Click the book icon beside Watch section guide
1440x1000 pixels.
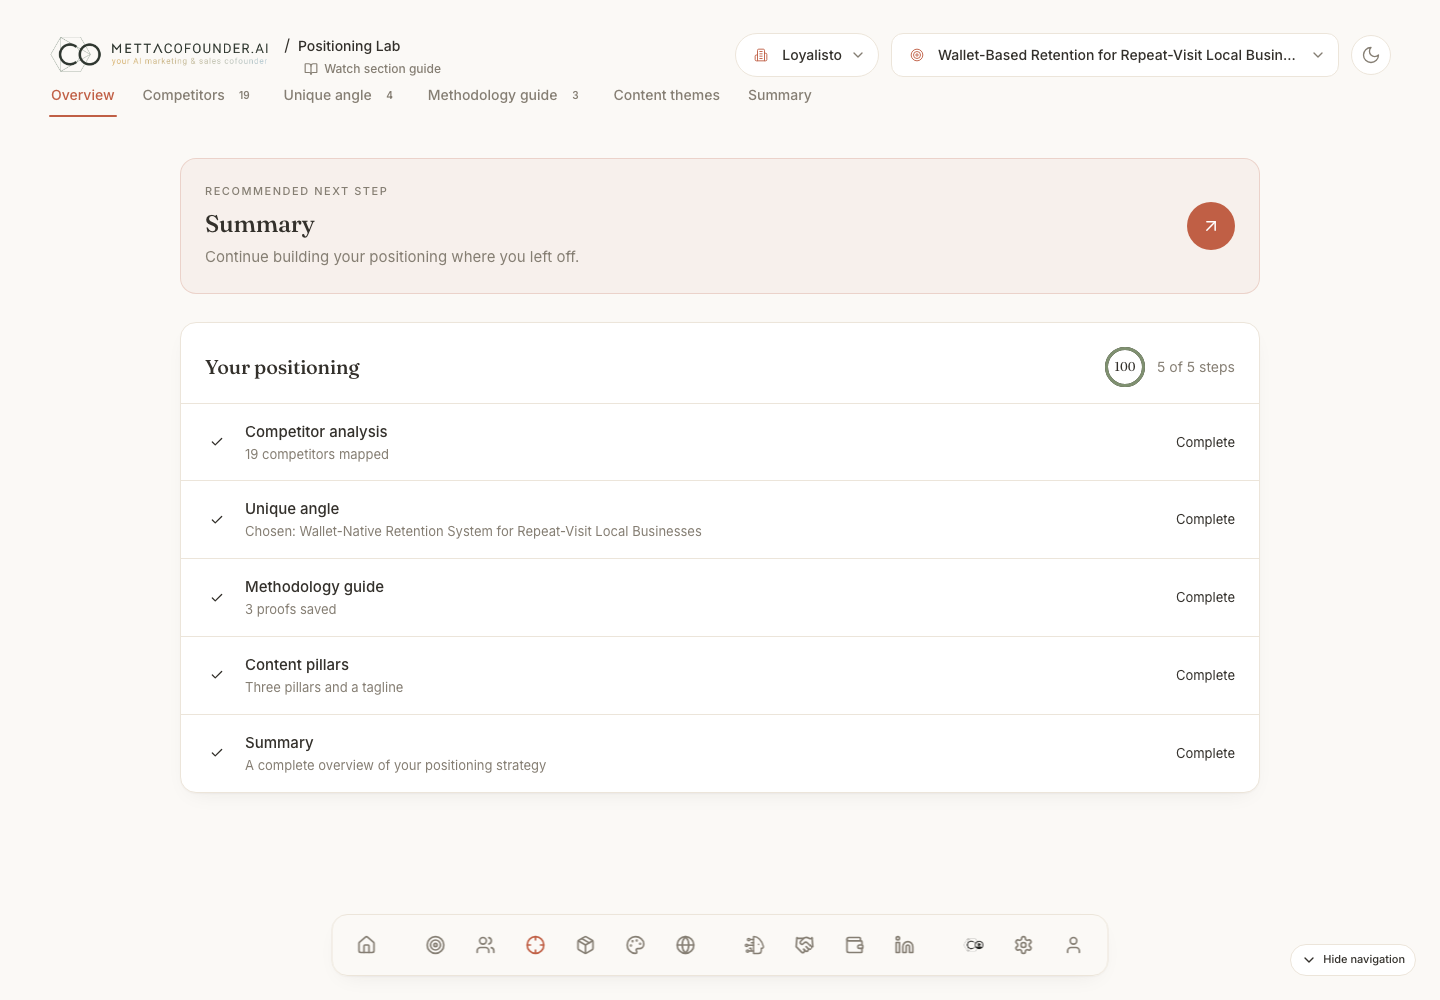coord(311,69)
